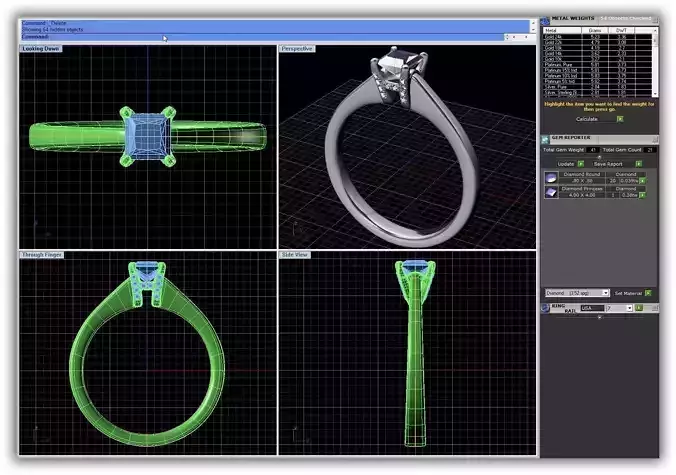Select the Perspective viewport label
676x475 pixels.
(x=297, y=49)
